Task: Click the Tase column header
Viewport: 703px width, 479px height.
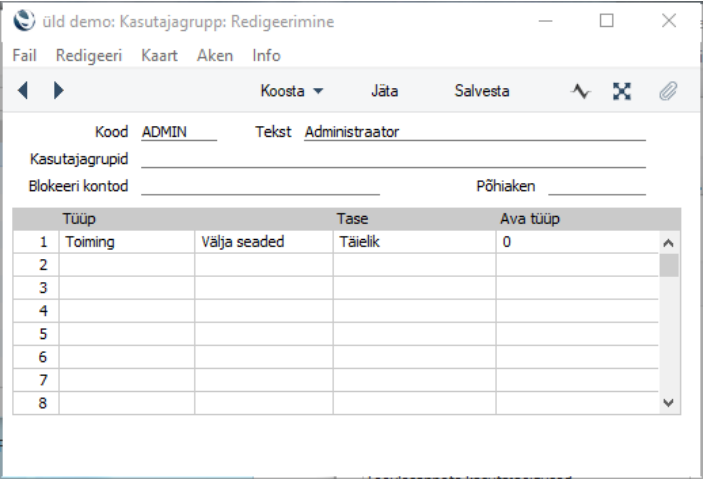Action: 352,219
